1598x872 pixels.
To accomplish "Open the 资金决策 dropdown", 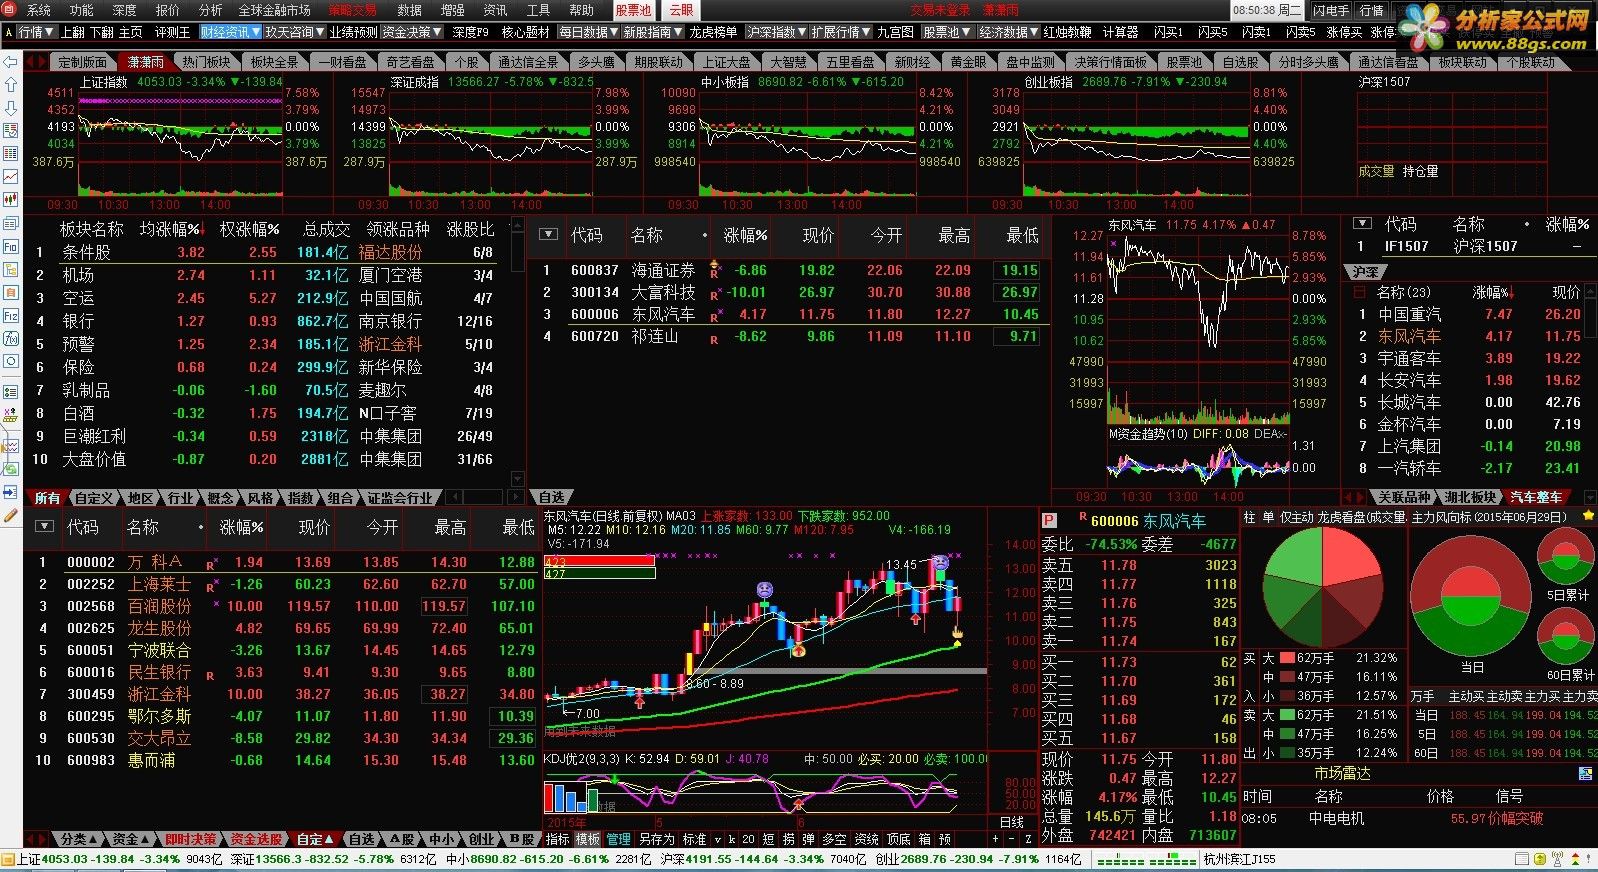I will coord(411,32).
